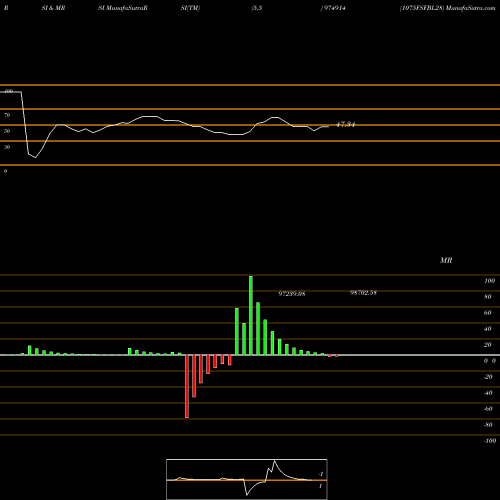Viewport: 500px width, 500px height.
Task: Click the MR panel title
Action: [446, 260]
